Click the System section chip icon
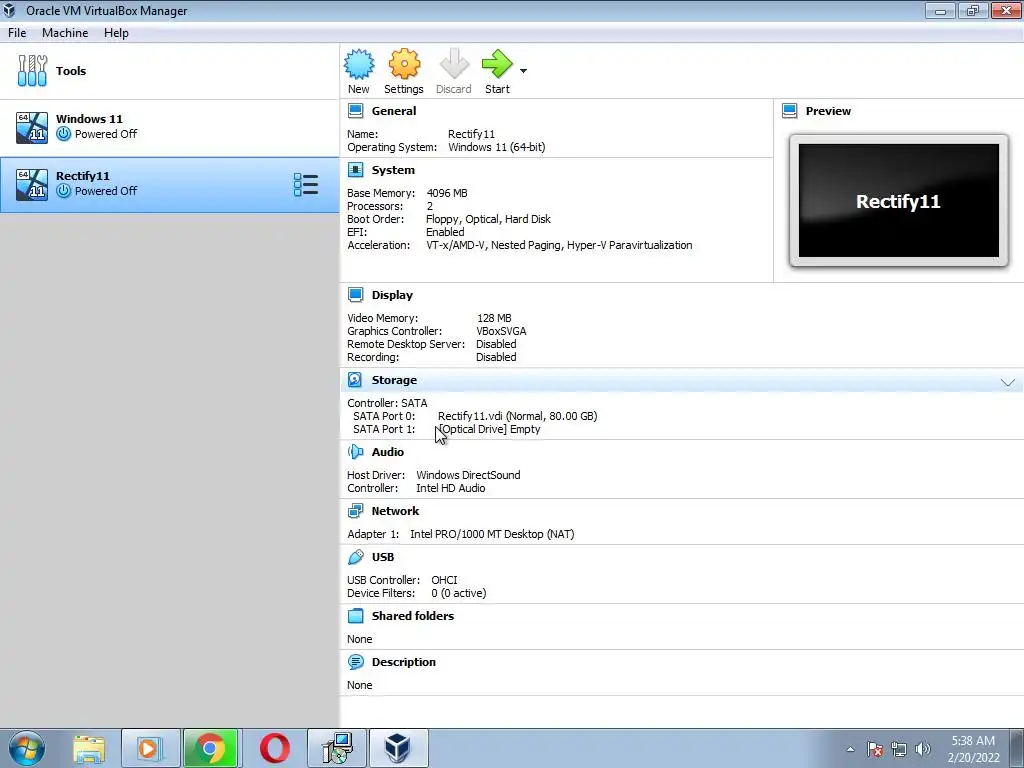The image size is (1024, 768). [355, 170]
